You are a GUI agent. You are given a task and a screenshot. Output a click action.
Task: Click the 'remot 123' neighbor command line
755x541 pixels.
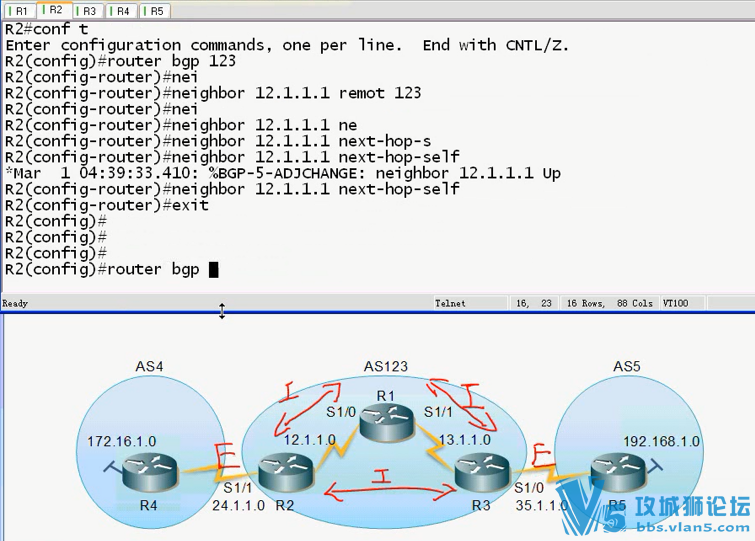coord(213,93)
